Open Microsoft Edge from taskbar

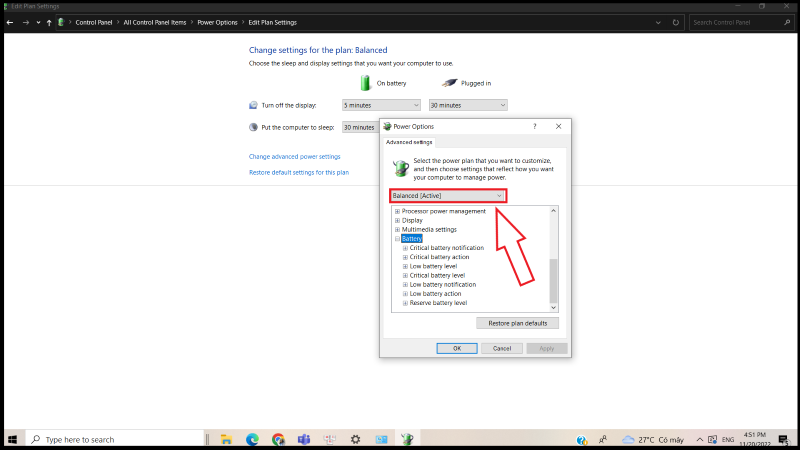coord(252,439)
